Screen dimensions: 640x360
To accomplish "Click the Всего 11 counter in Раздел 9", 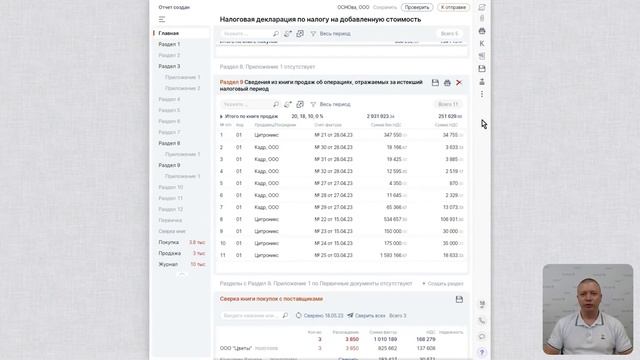I will pos(448,104).
